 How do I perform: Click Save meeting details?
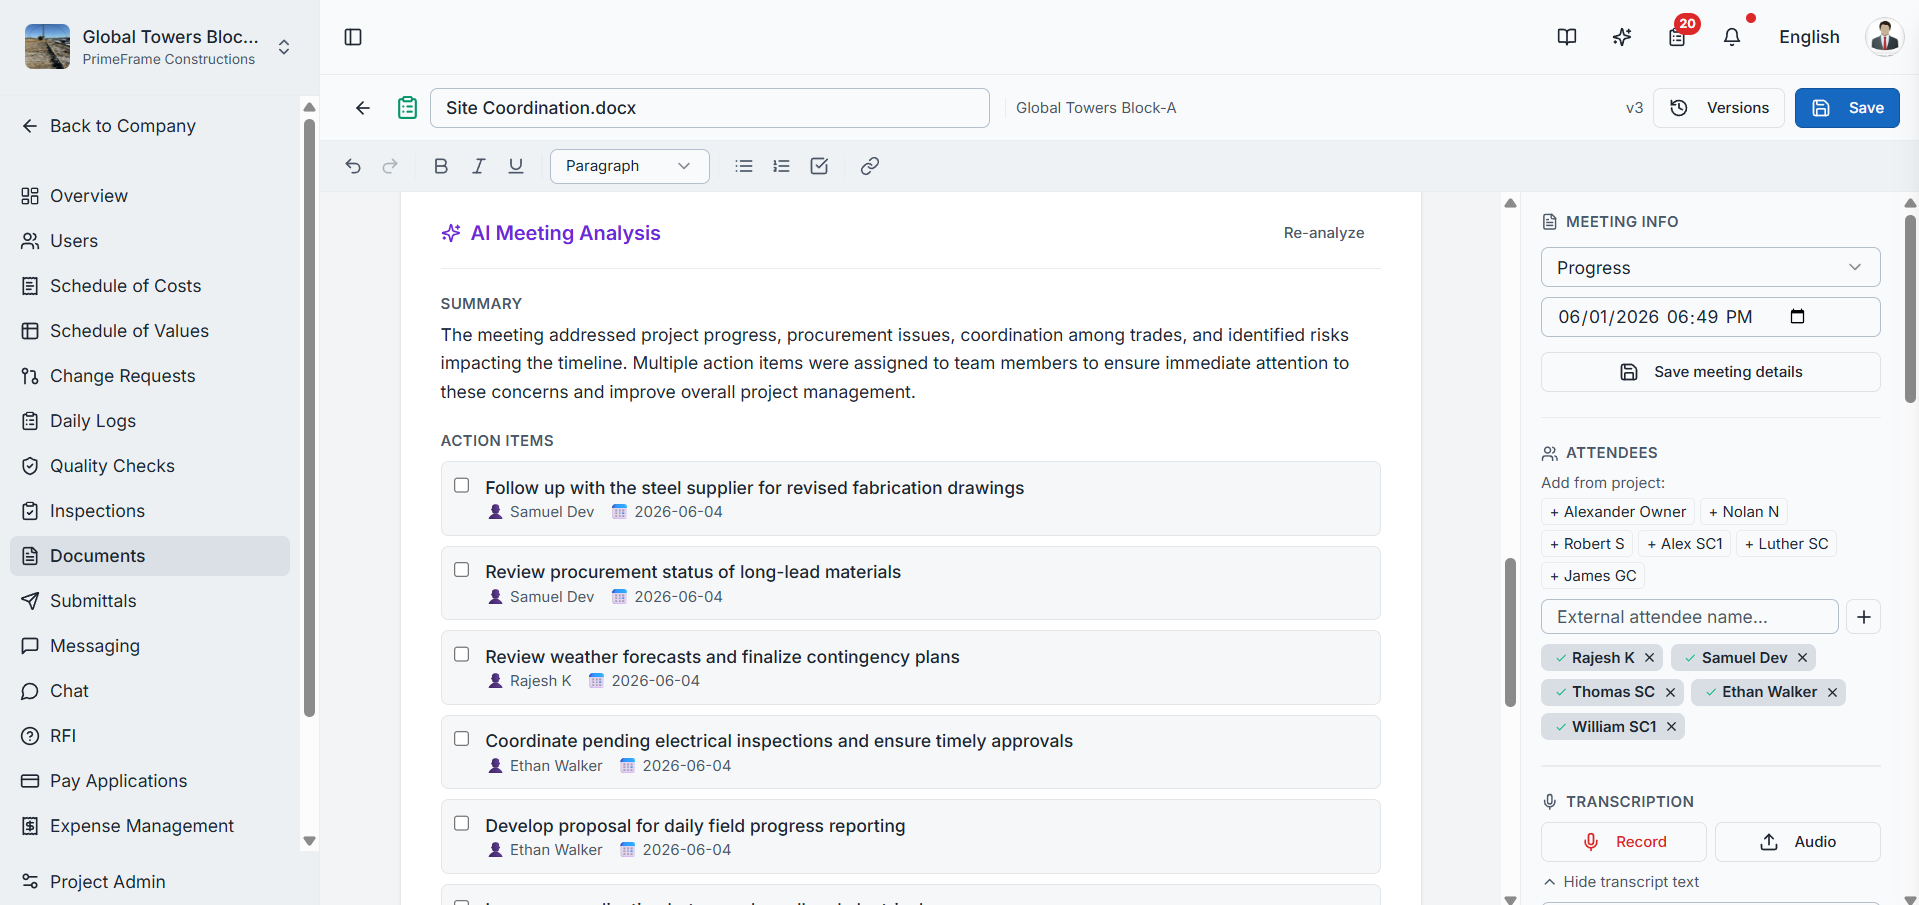click(1710, 372)
